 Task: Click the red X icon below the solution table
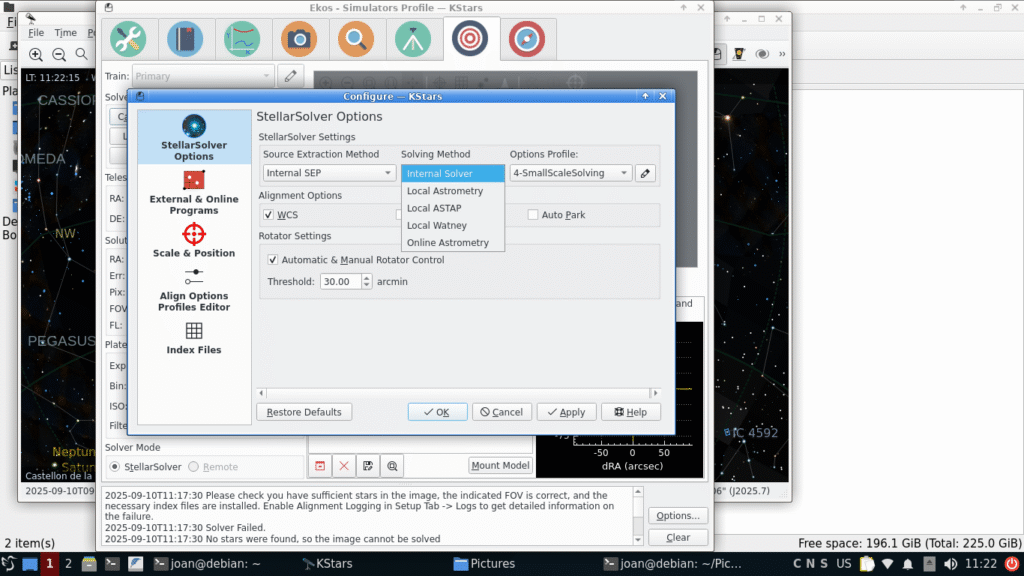click(344, 466)
